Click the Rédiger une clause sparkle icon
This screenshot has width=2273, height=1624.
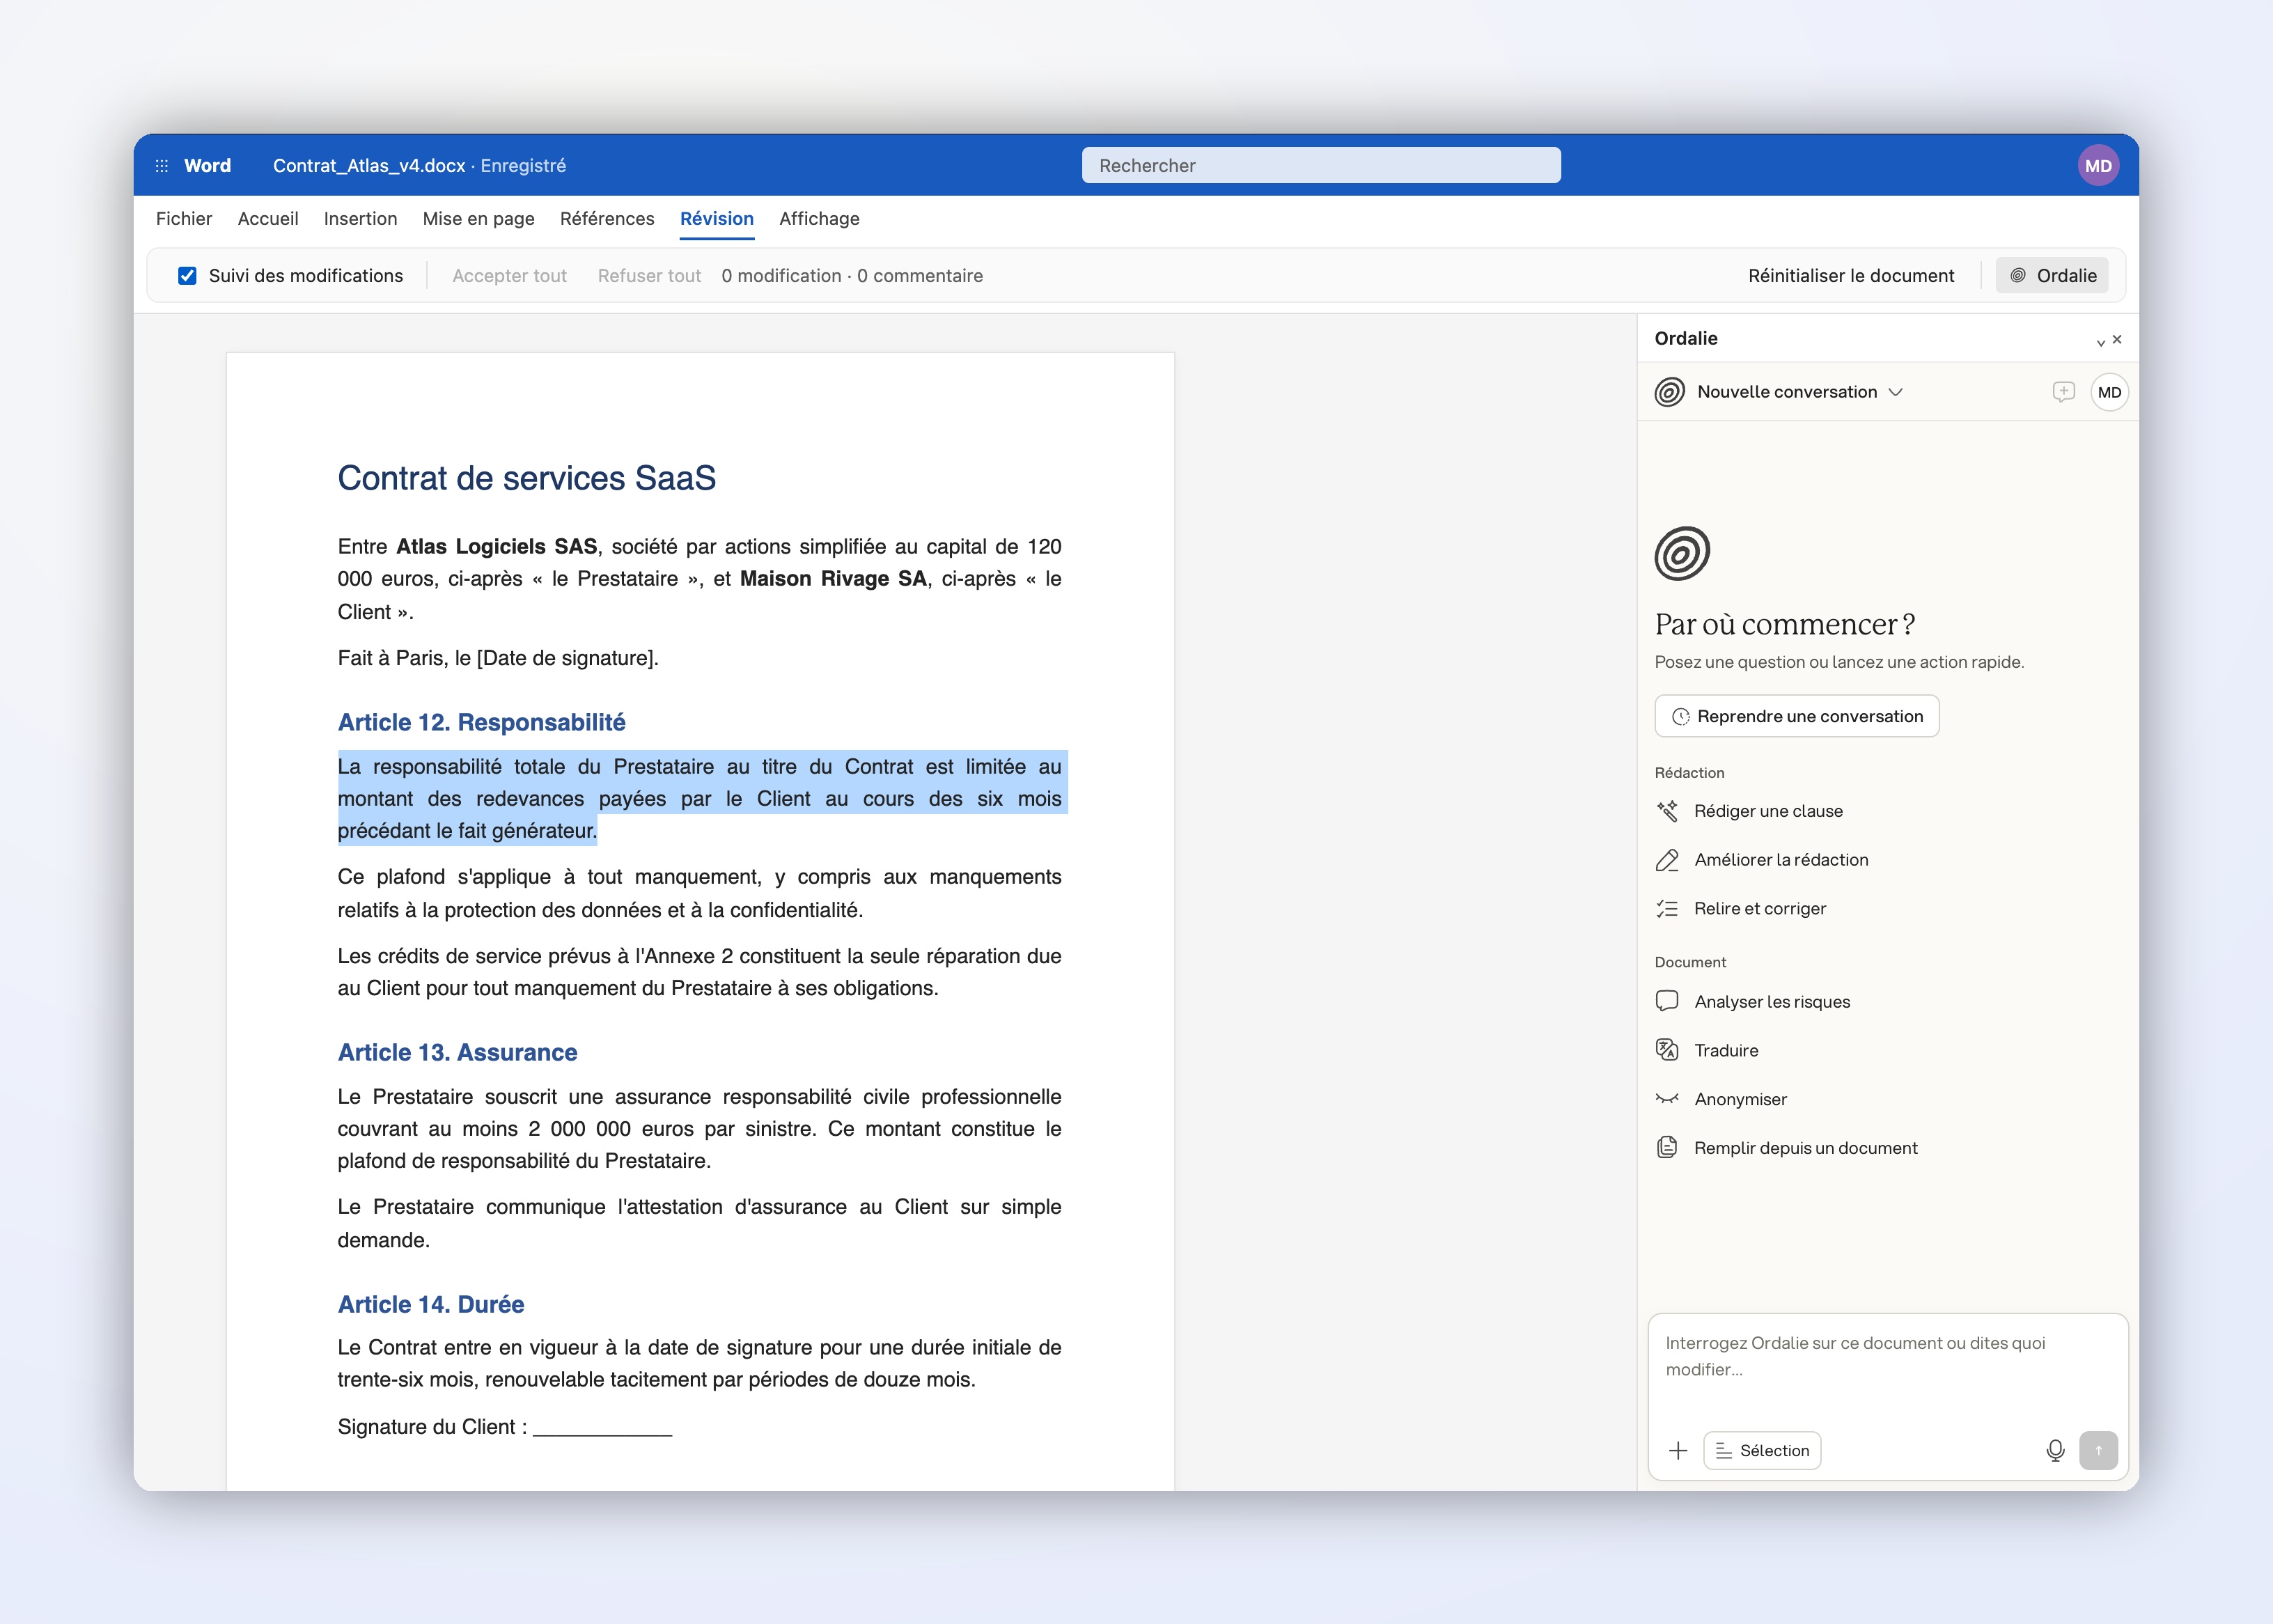point(1667,811)
